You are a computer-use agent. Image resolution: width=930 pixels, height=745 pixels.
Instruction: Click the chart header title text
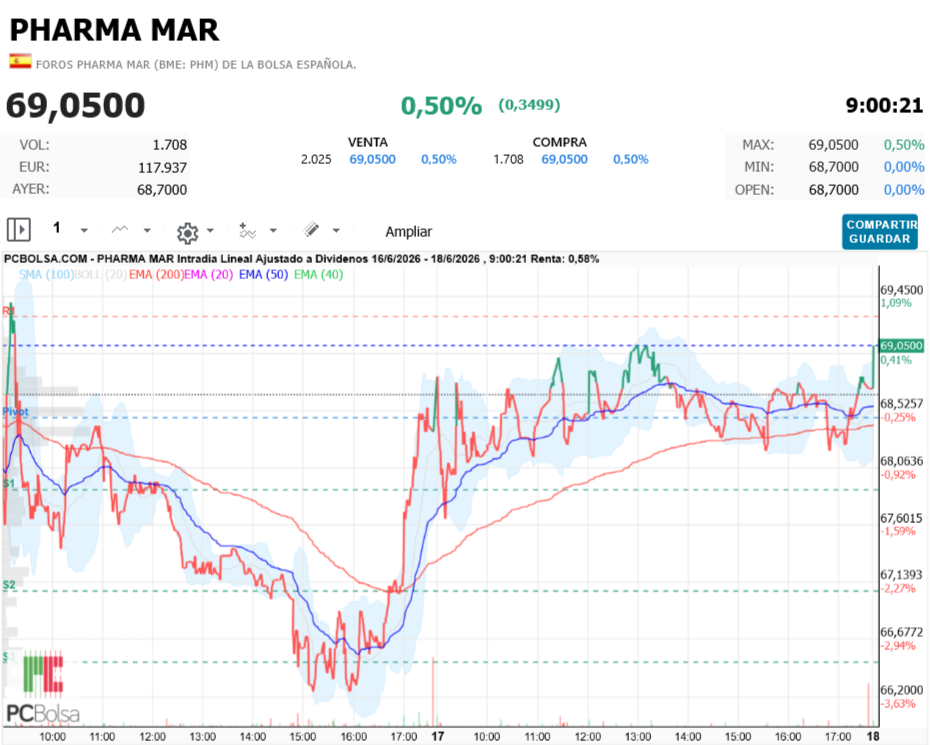click(x=301, y=259)
